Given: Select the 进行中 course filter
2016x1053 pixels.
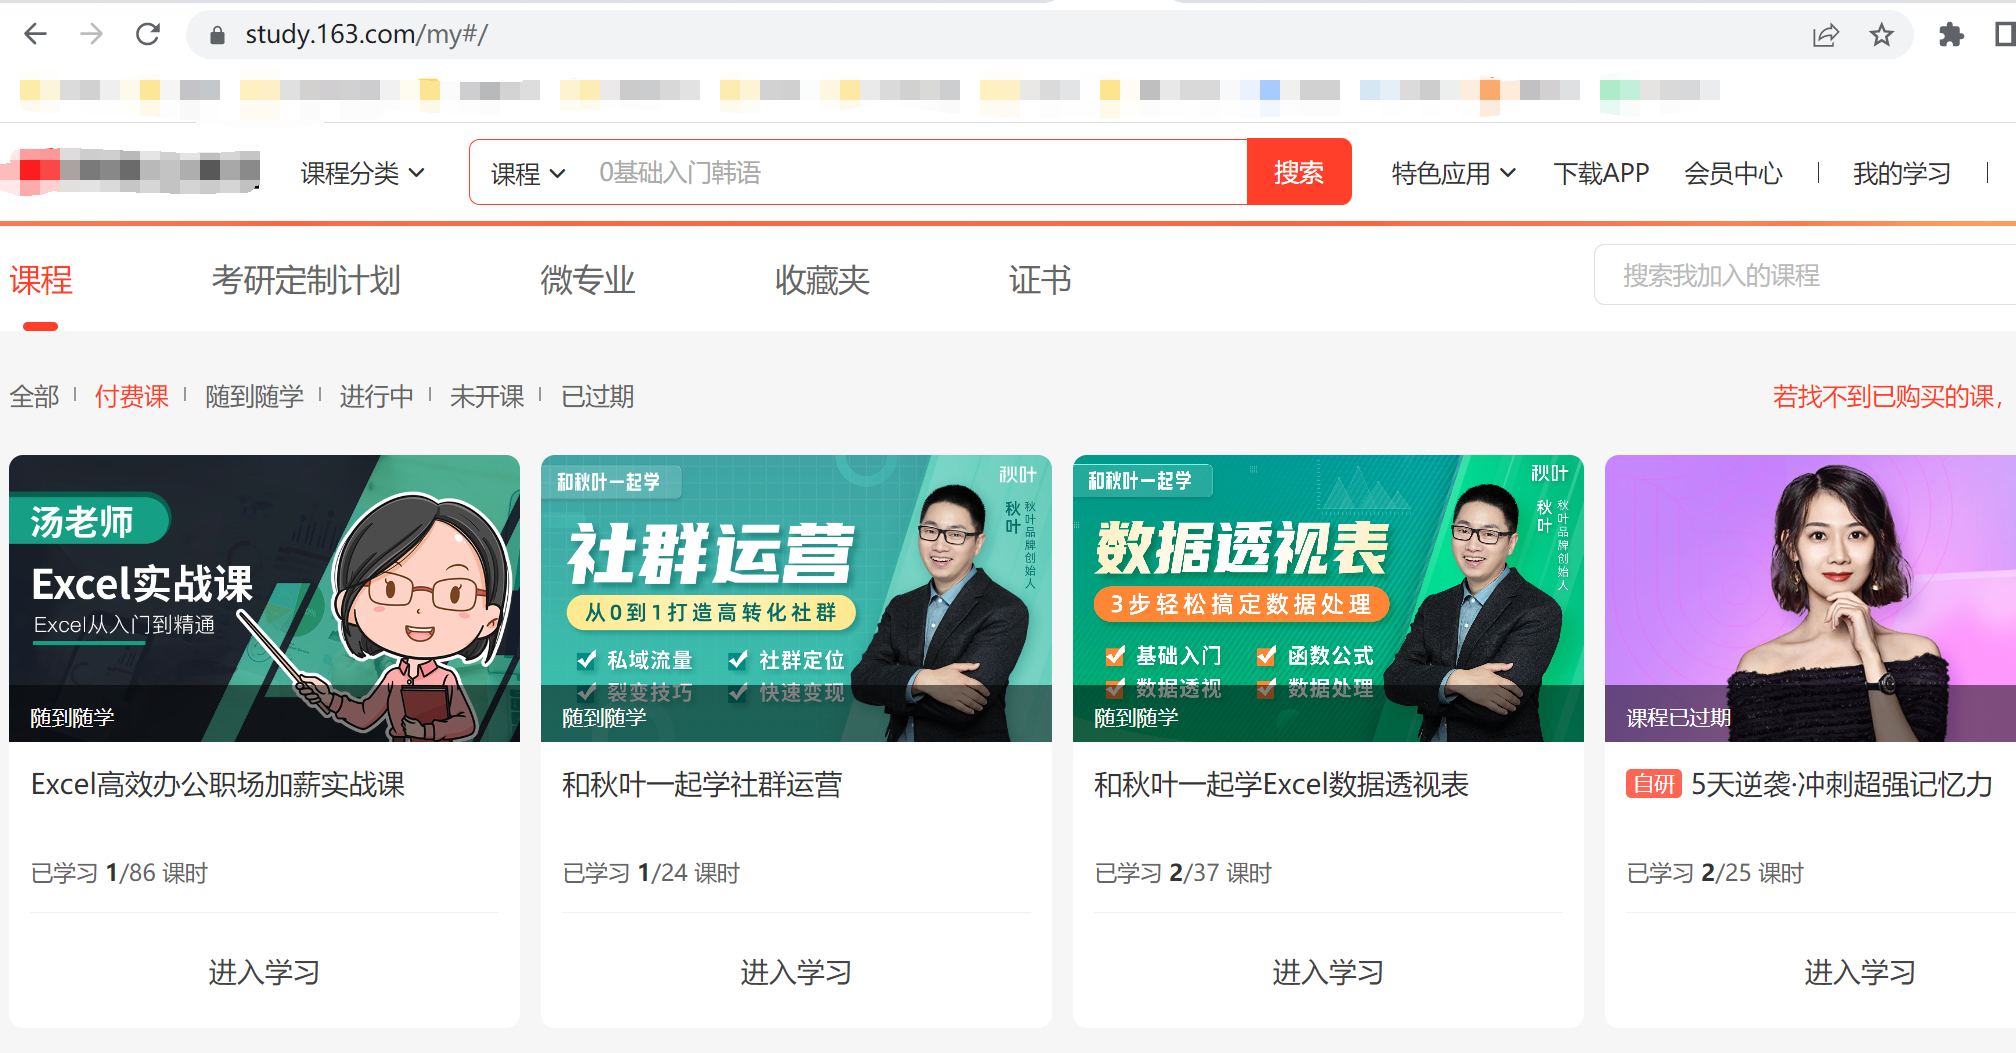Looking at the screenshot, I should pyautogui.click(x=377, y=396).
